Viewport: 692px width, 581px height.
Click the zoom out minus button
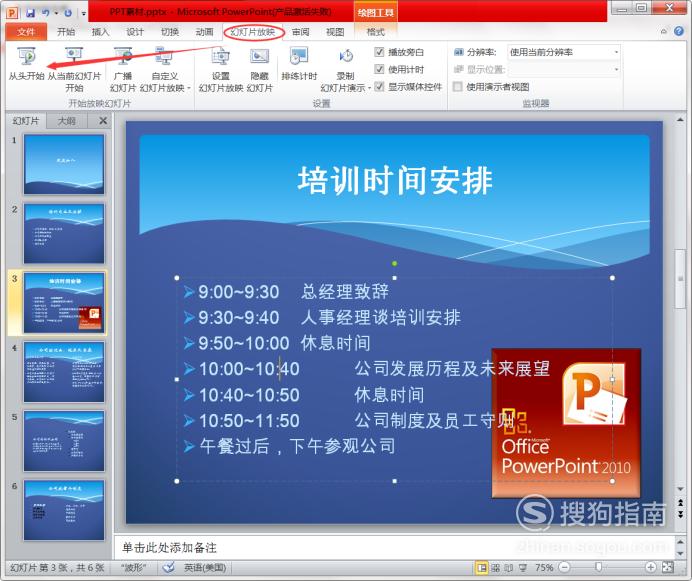pyautogui.click(x=564, y=567)
